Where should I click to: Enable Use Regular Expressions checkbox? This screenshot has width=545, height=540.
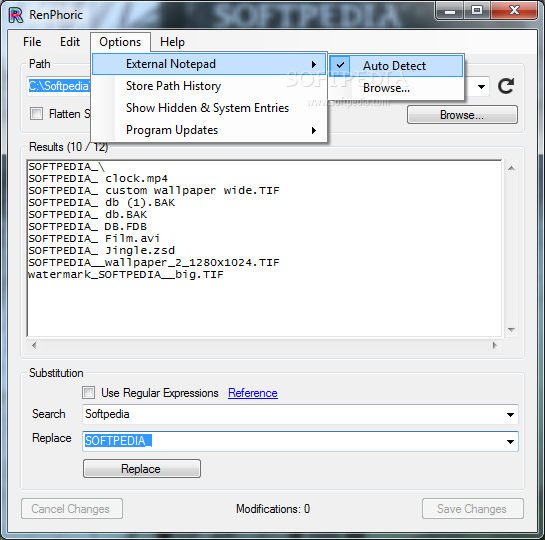[x=88, y=393]
